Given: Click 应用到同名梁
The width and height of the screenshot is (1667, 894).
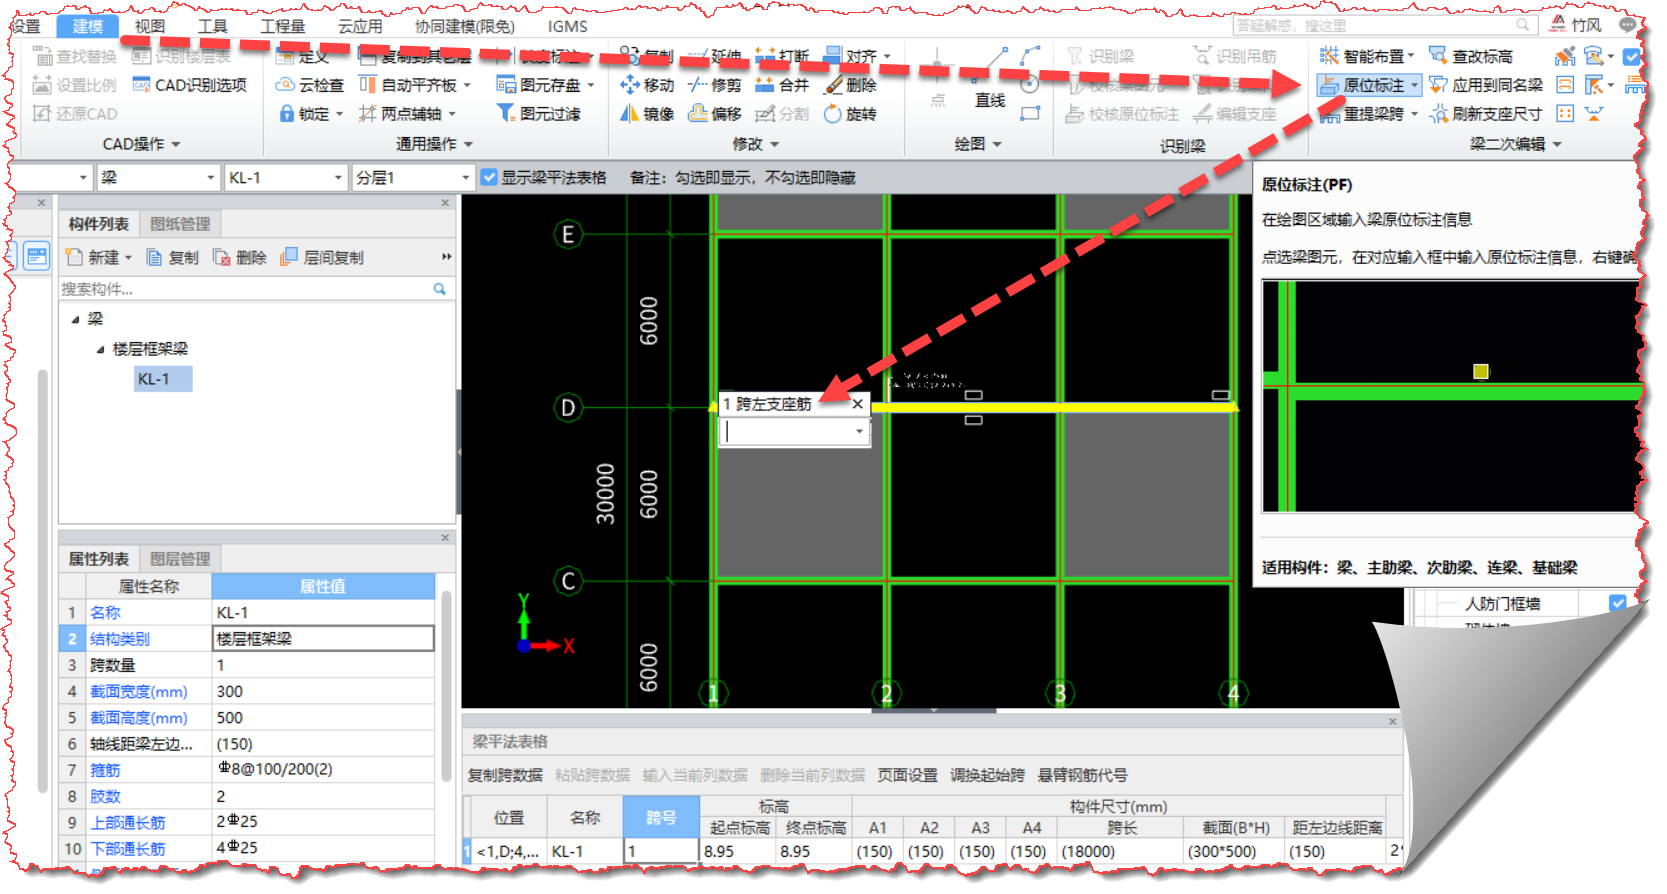Looking at the screenshot, I should tap(1486, 85).
